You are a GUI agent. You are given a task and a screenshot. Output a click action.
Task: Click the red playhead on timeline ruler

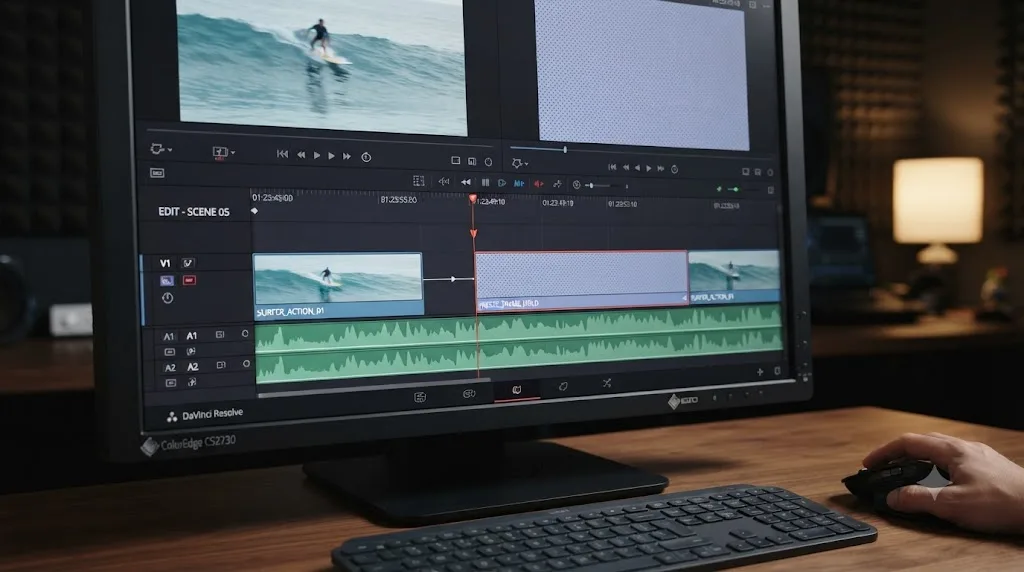(x=473, y=199)
